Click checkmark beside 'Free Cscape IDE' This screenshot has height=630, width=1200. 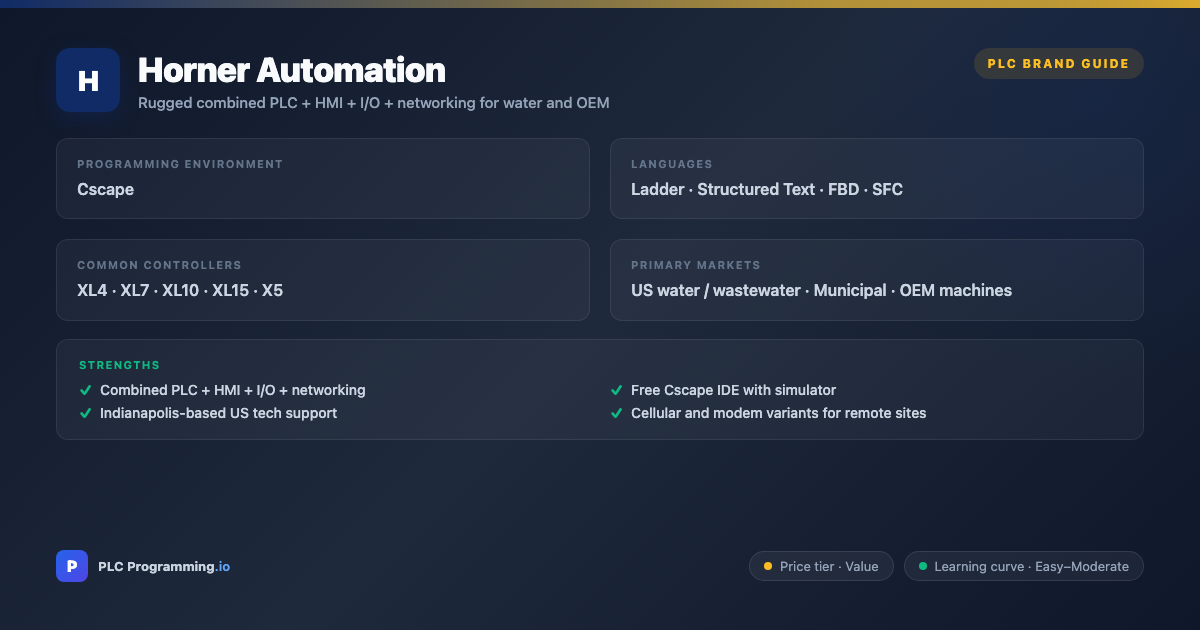click(x=617, y=390)
